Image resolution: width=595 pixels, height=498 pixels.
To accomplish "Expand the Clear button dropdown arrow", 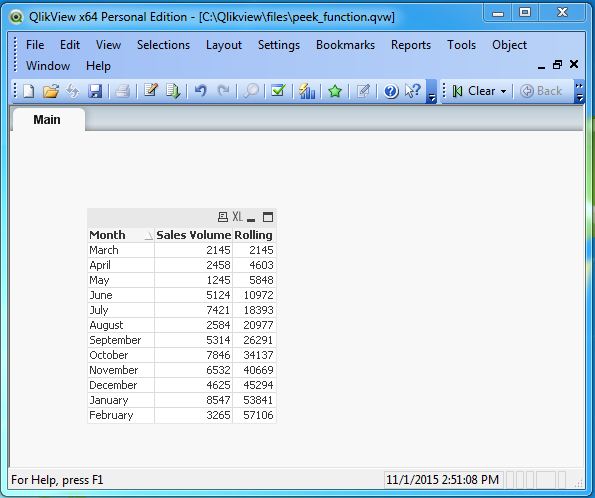I will click(x=504, y=91).
